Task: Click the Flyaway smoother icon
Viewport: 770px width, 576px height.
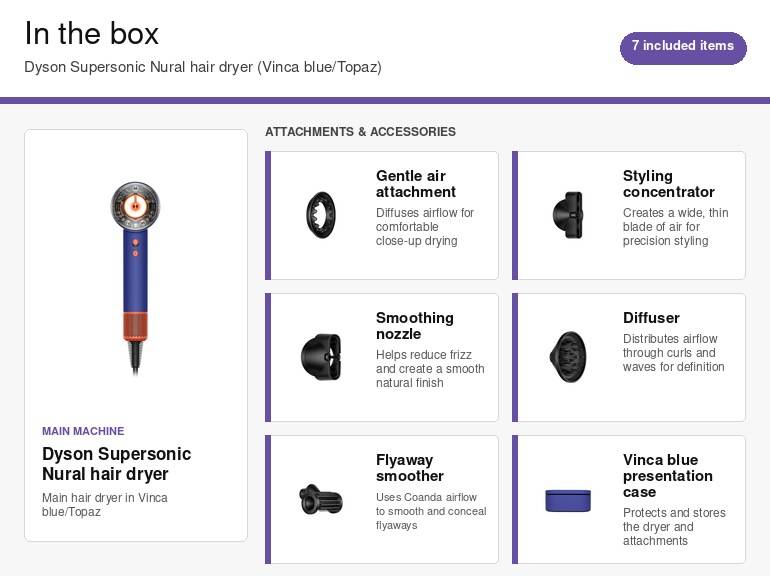Action: 321,499
